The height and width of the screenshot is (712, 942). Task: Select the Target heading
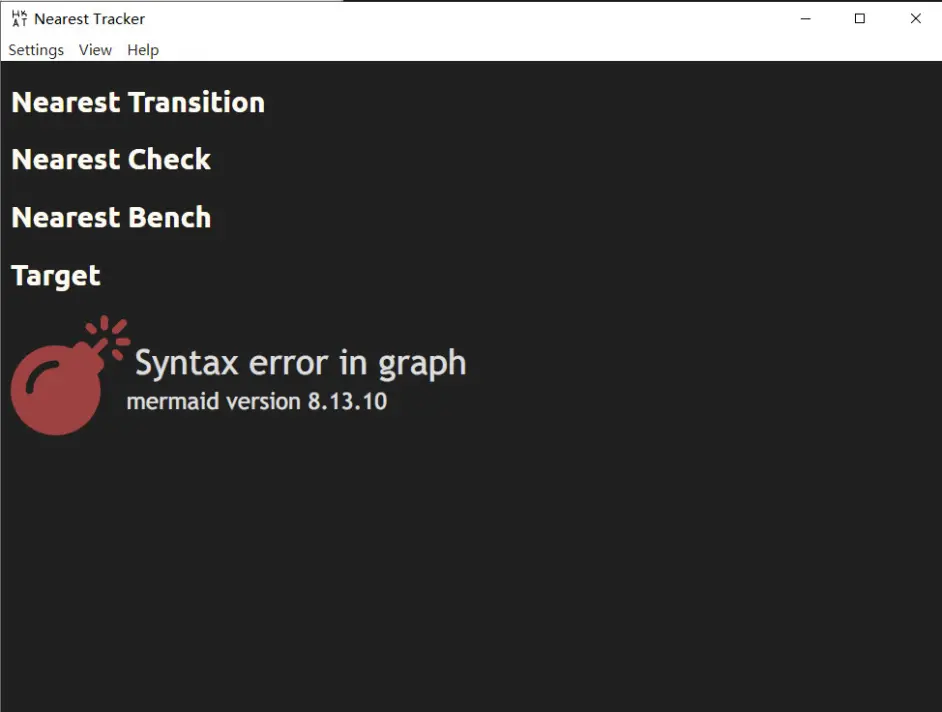[56, 276]
